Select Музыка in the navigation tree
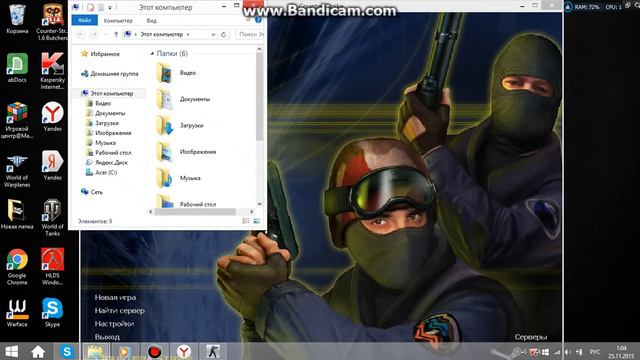This screenshot has width=640, height=360. point(101,143)
